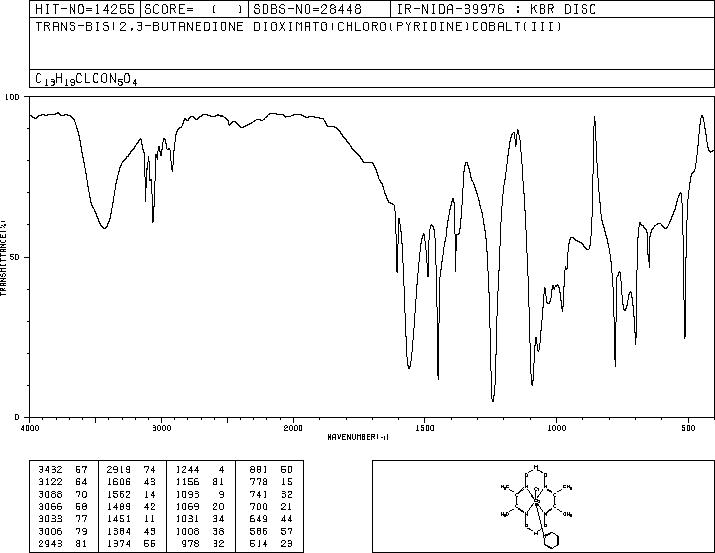Click the 514 peak table entry
Screen dimensions: 715x553
pyautogui.click(x=271, y=543)
